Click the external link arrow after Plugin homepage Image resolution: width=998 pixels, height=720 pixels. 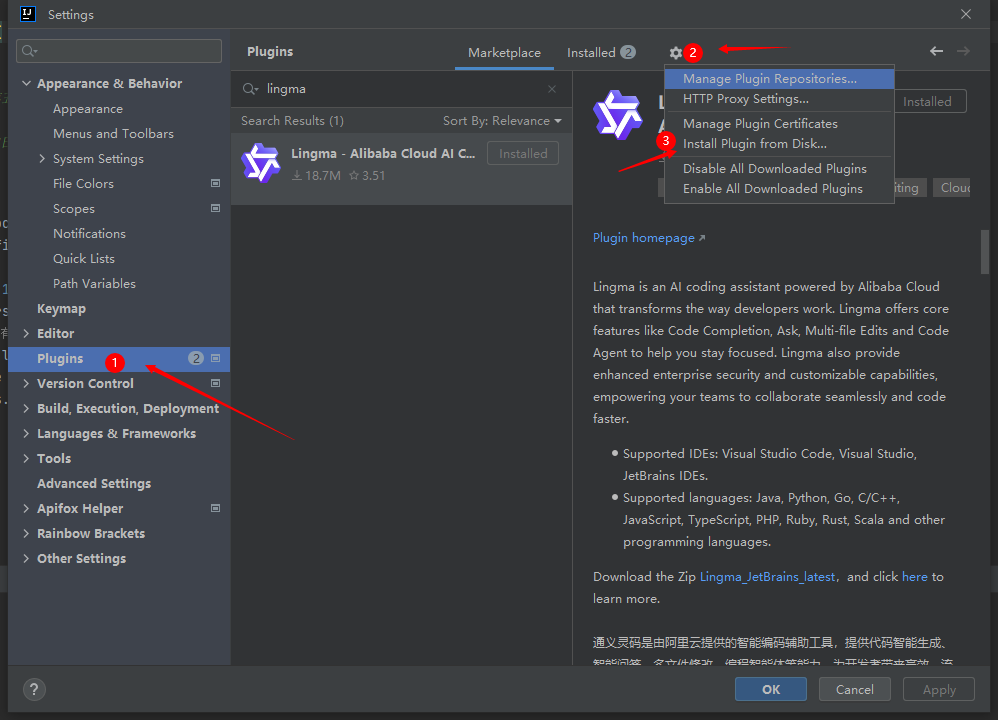click(702, 238)
